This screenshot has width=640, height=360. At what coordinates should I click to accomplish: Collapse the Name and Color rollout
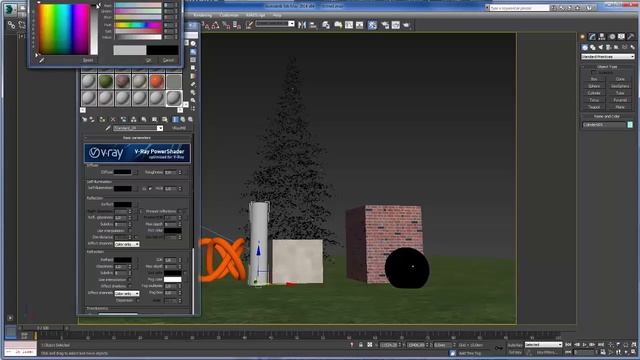click(x=607, y=117)
